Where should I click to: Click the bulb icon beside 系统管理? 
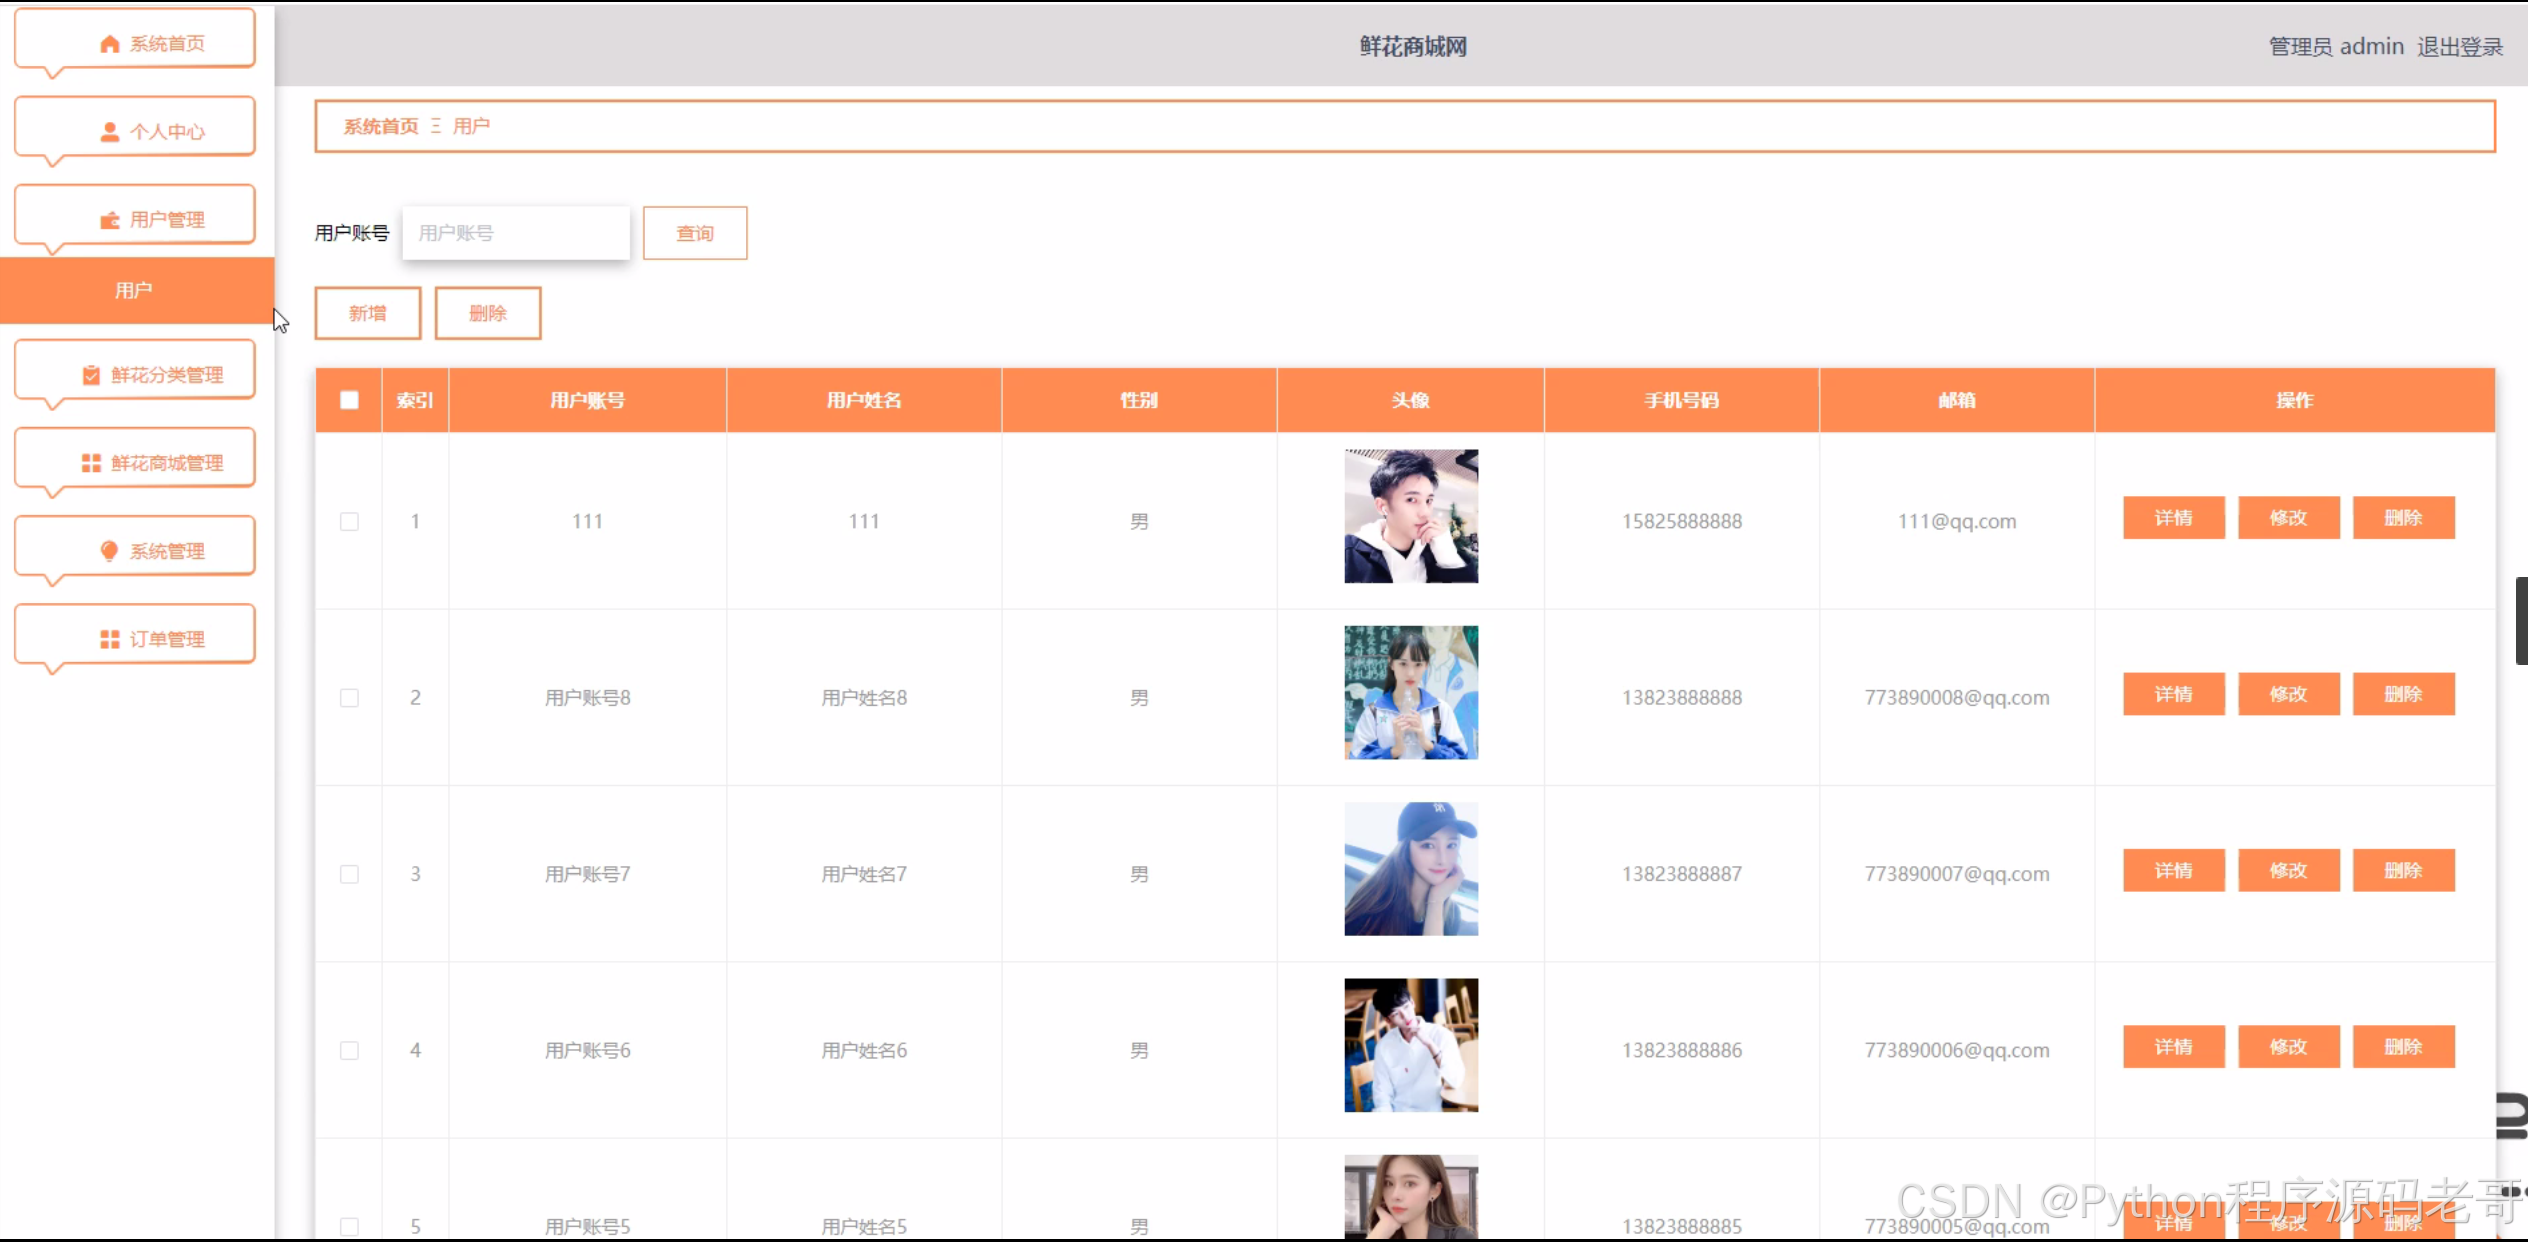[x=110, y=551]
